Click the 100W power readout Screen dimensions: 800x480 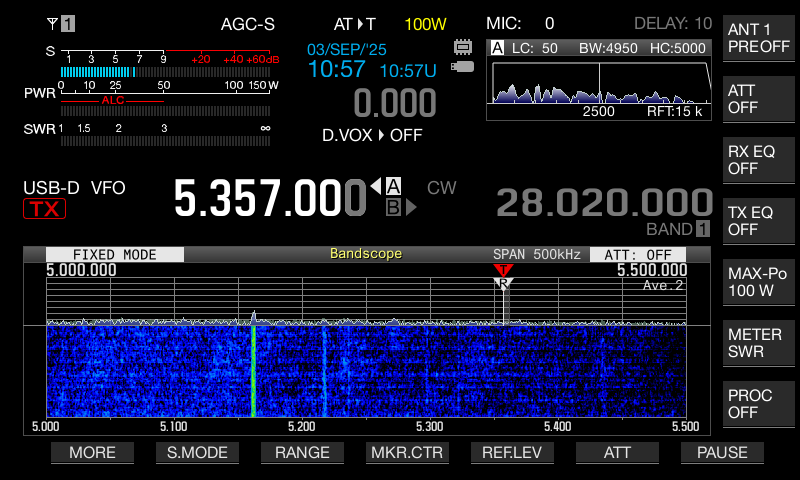pos(425,24)
